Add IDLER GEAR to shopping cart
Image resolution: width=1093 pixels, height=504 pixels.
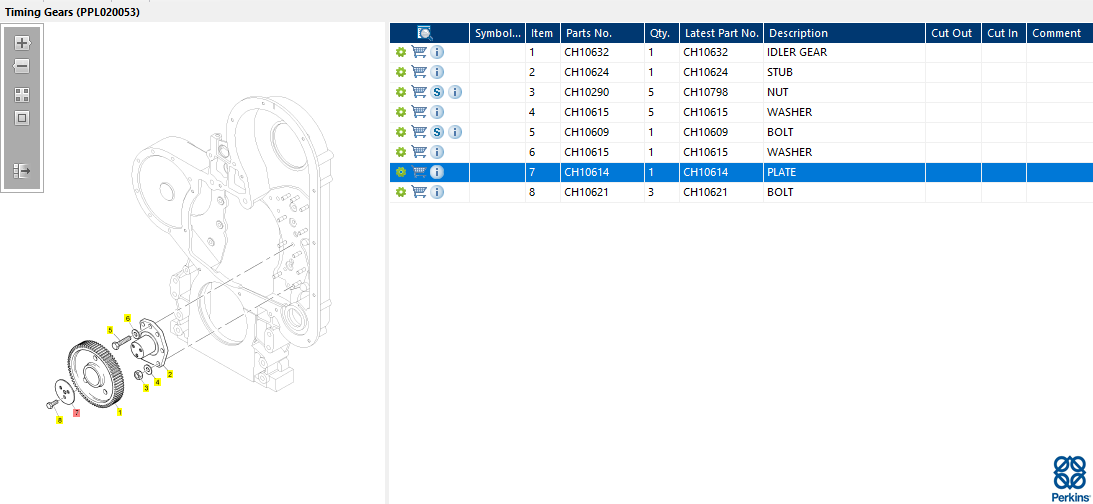tap(419, 52)
